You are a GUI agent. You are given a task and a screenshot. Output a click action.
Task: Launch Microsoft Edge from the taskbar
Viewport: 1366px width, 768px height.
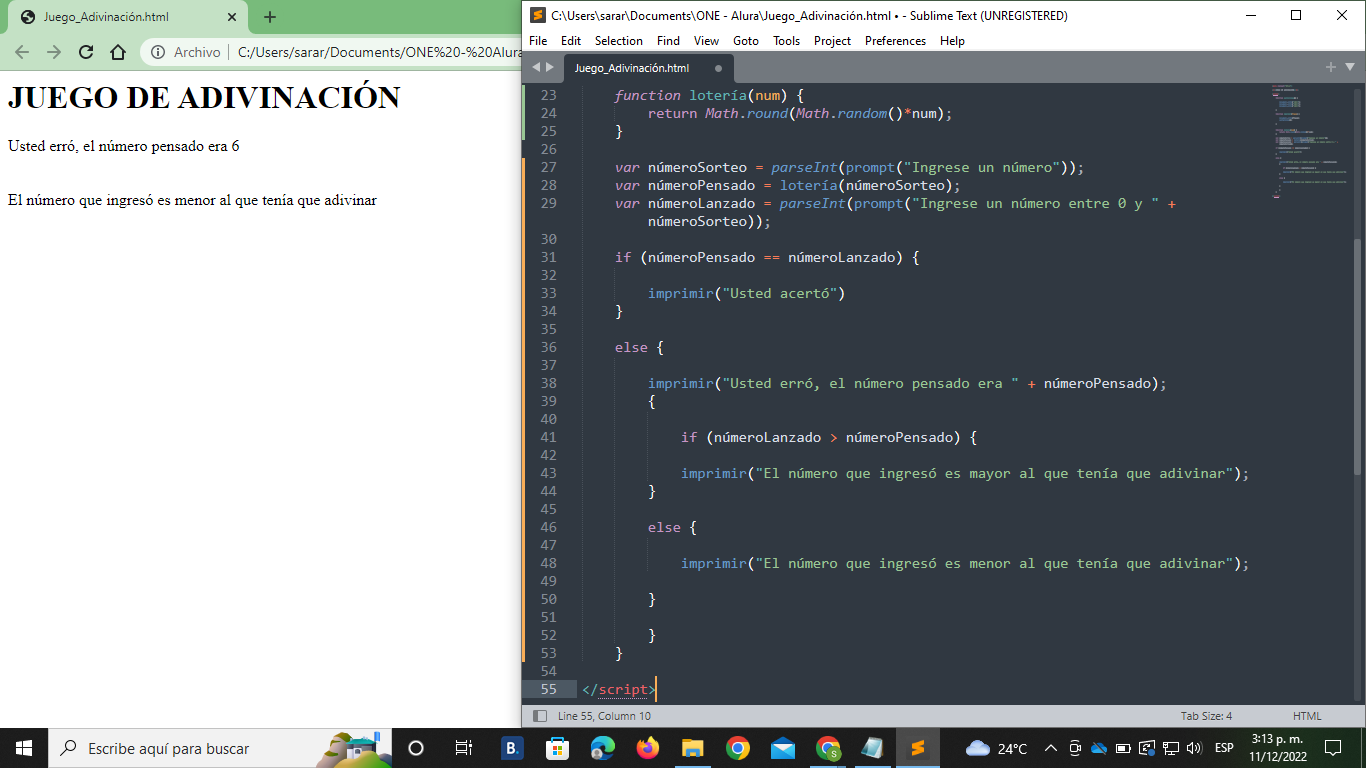tap(602, 748)
